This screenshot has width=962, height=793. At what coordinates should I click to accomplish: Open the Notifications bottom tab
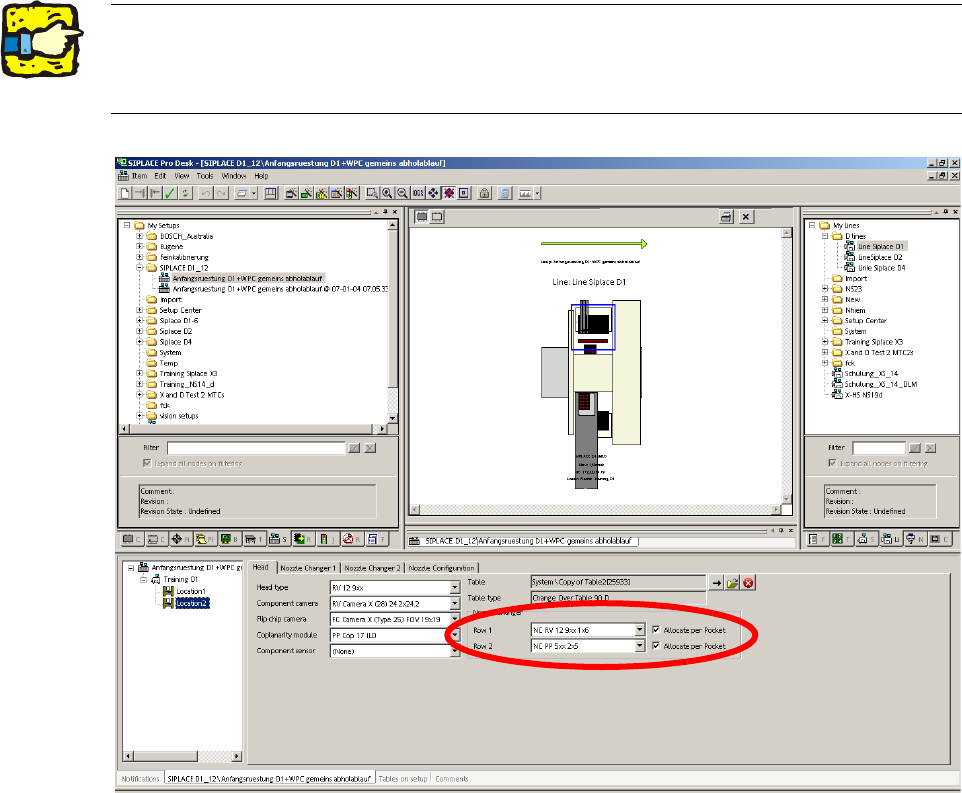point(140,779)
